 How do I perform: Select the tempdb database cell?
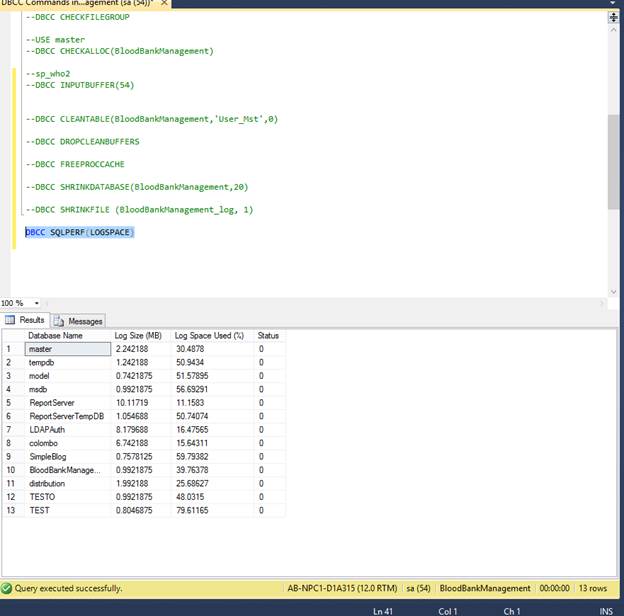(68, 363)
